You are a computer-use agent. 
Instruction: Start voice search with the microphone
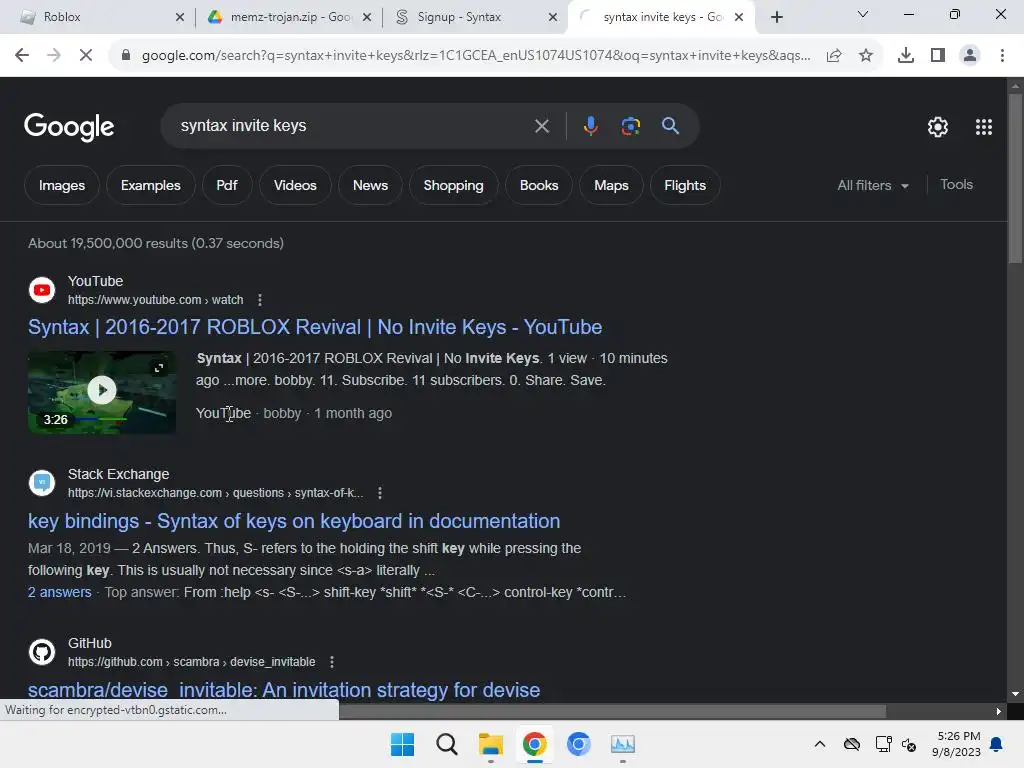point(590,126)
